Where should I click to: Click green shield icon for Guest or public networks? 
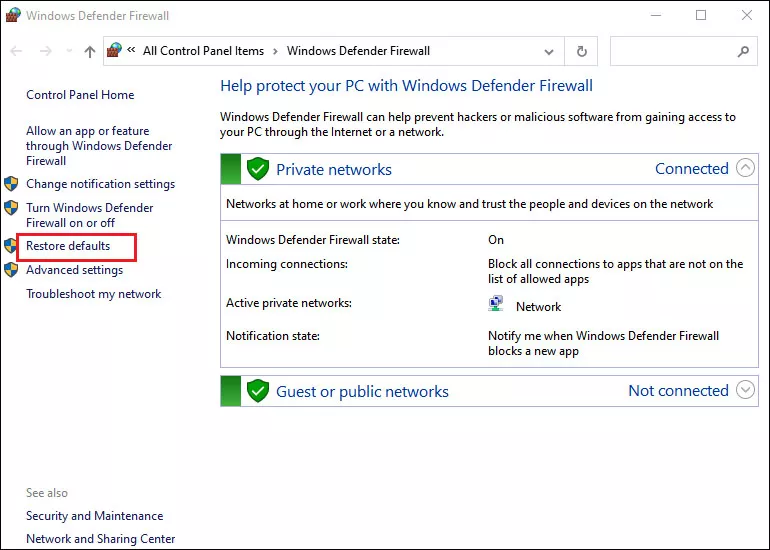pos(258,391)
